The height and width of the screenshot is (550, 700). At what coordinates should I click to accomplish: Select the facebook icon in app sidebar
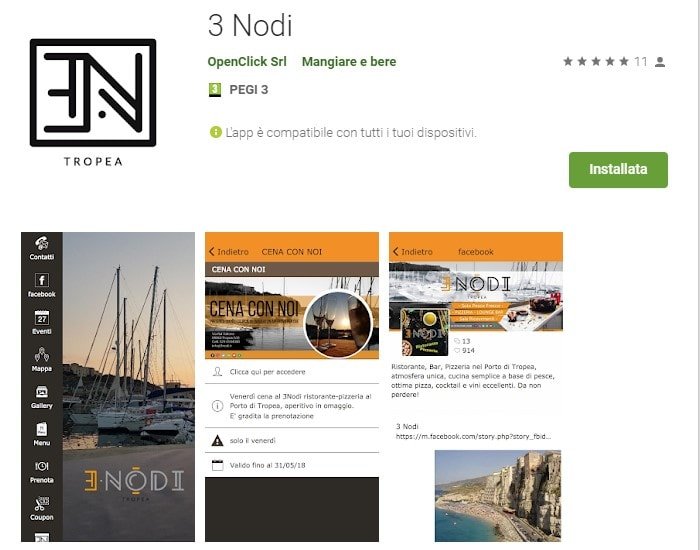(42, 280)
